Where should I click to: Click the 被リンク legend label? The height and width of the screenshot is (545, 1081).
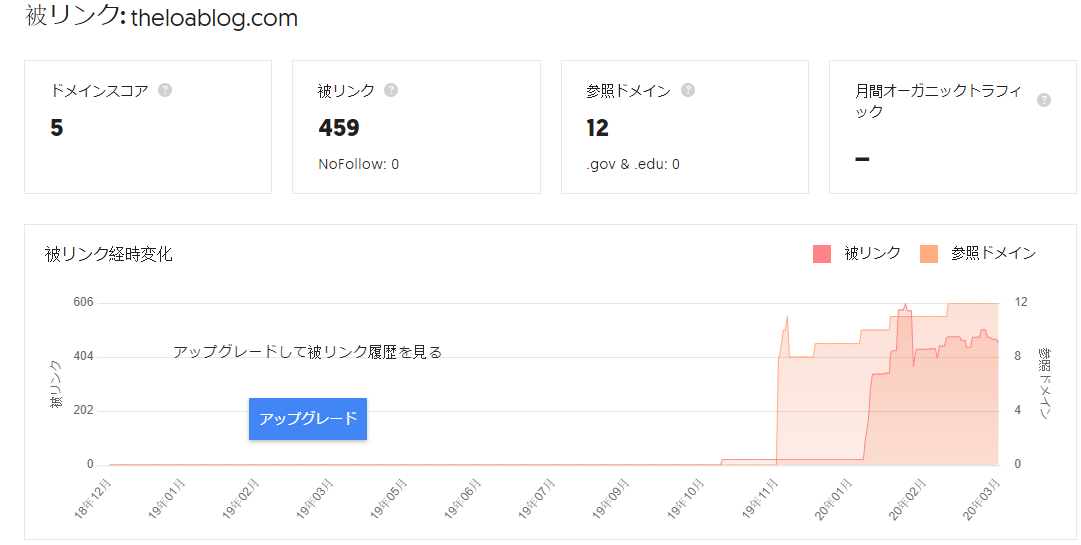coord(872,254)
